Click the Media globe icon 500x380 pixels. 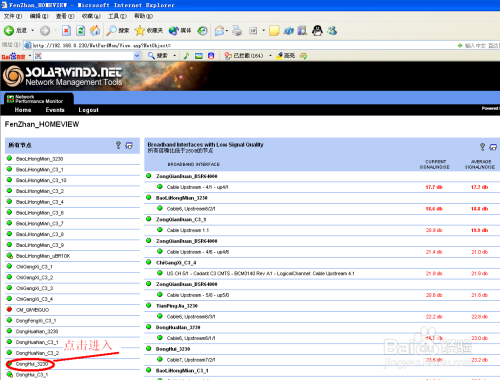[x=173, y=31]
